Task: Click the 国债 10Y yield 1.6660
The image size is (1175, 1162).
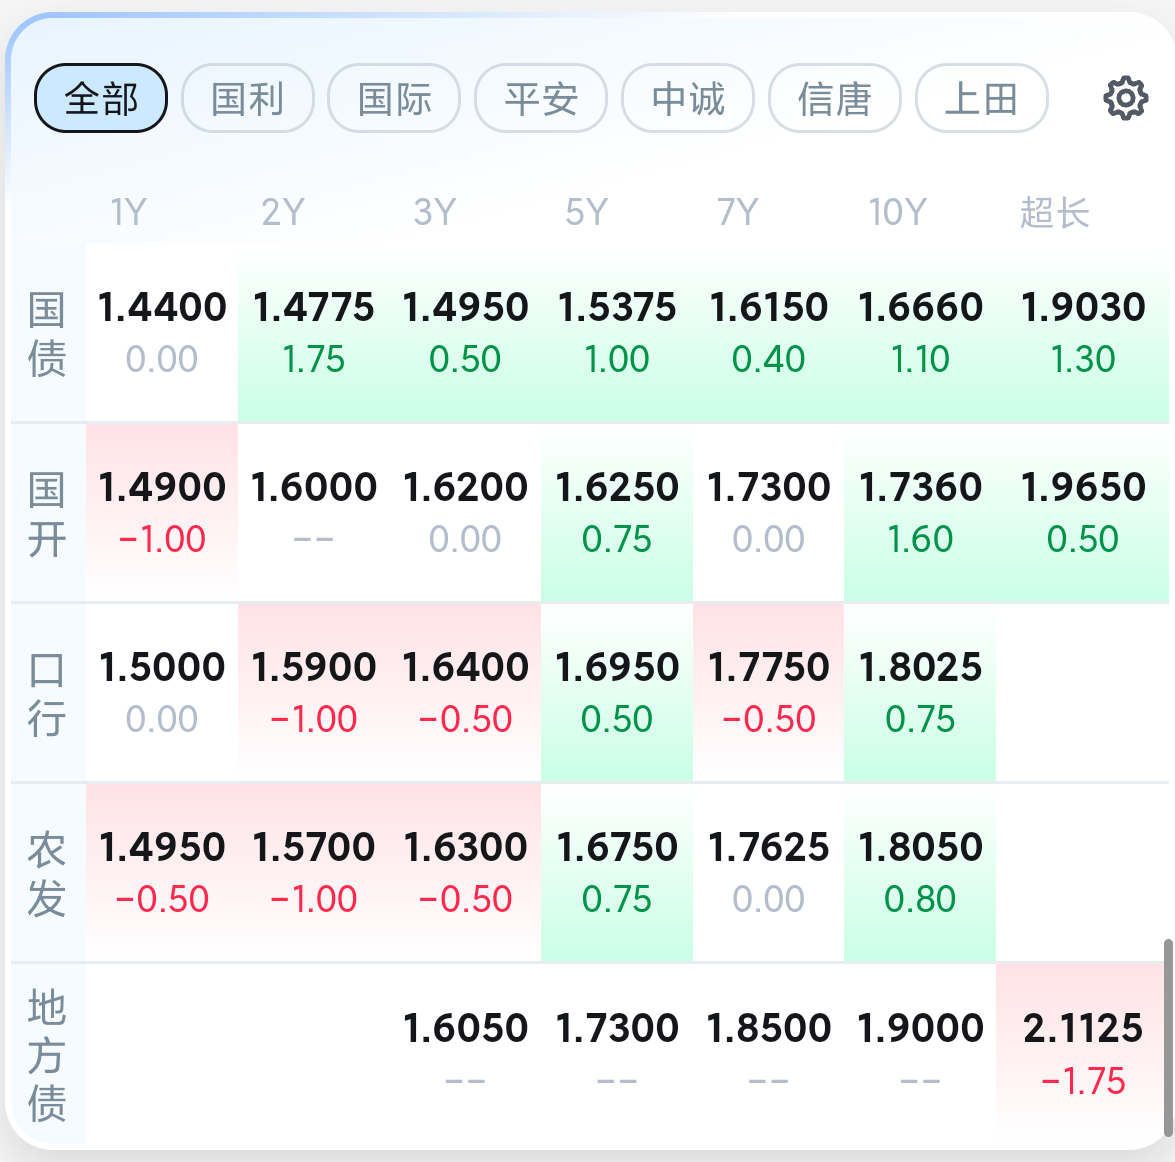Action: click(920, 333)
